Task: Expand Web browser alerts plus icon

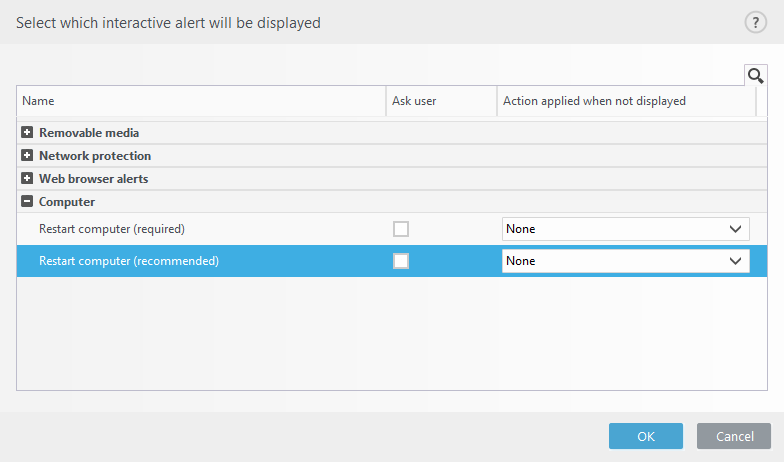Action: tap(27, 178)
